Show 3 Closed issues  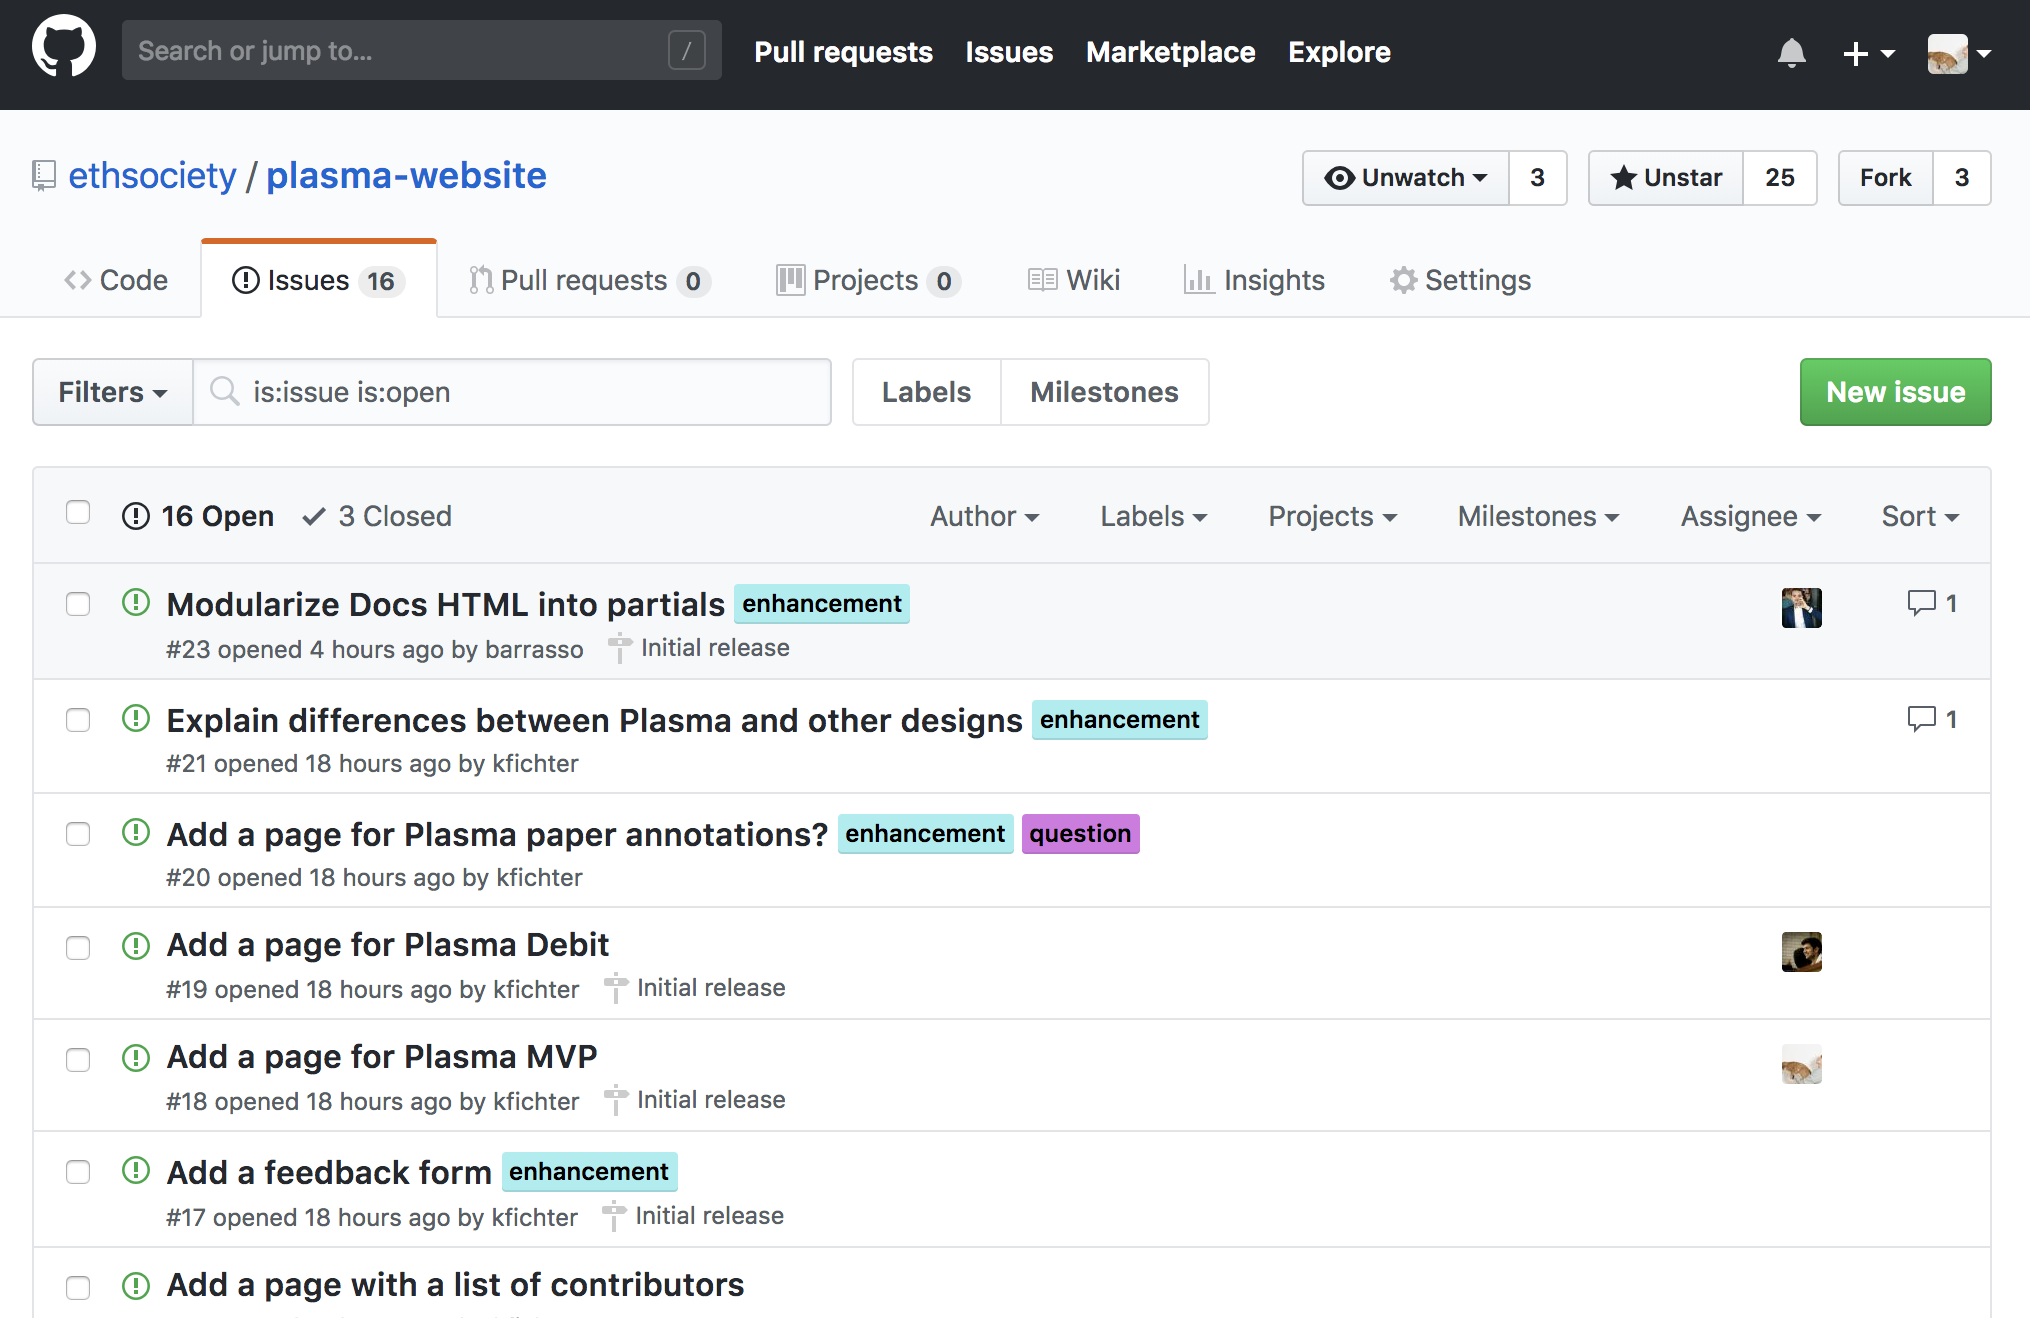coord(377,516)
